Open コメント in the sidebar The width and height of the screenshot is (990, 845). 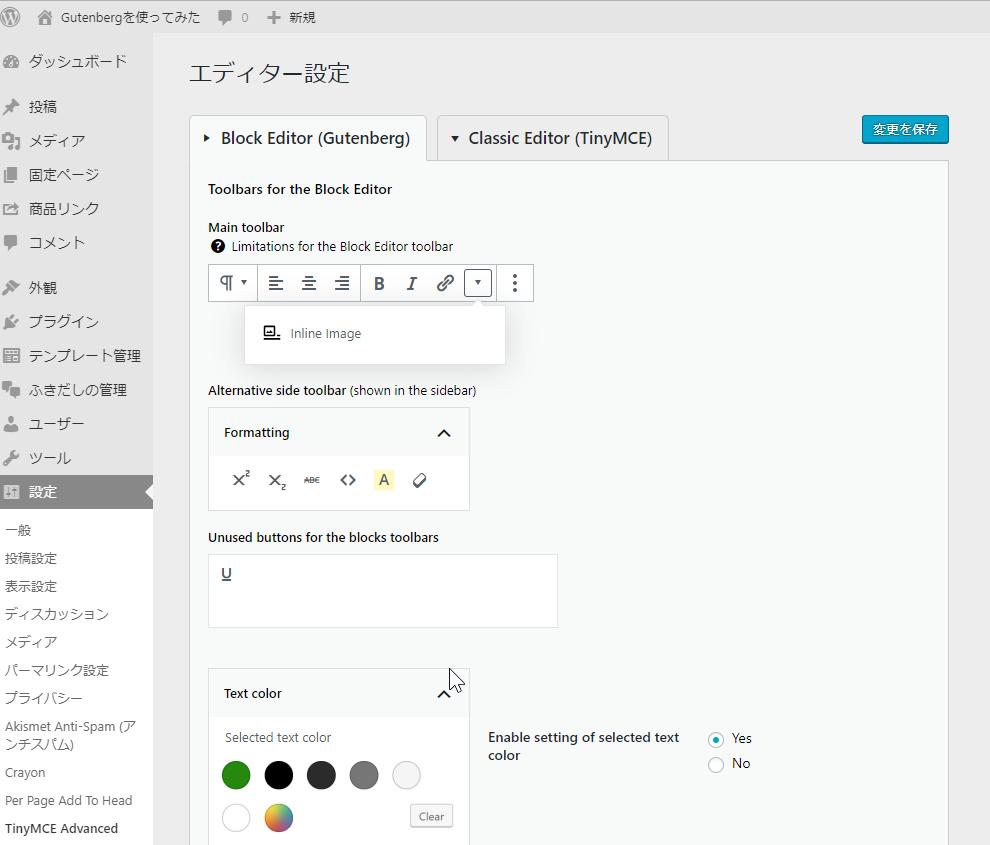76,243
